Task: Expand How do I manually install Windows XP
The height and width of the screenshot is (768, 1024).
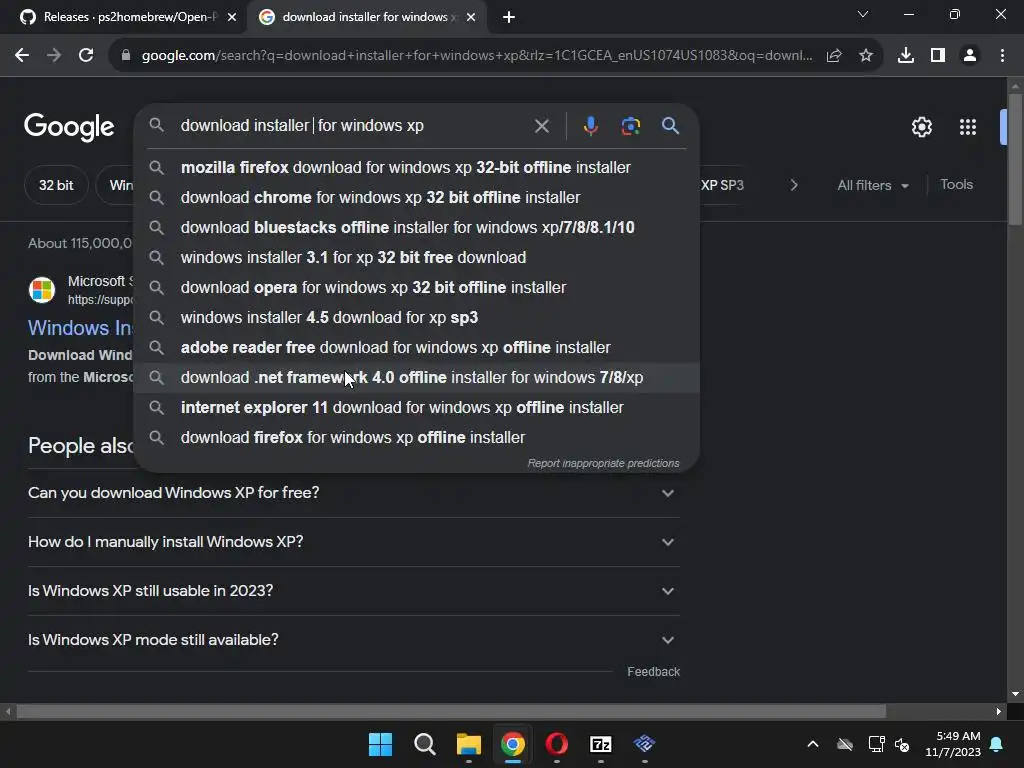Action: coord(353,542)
